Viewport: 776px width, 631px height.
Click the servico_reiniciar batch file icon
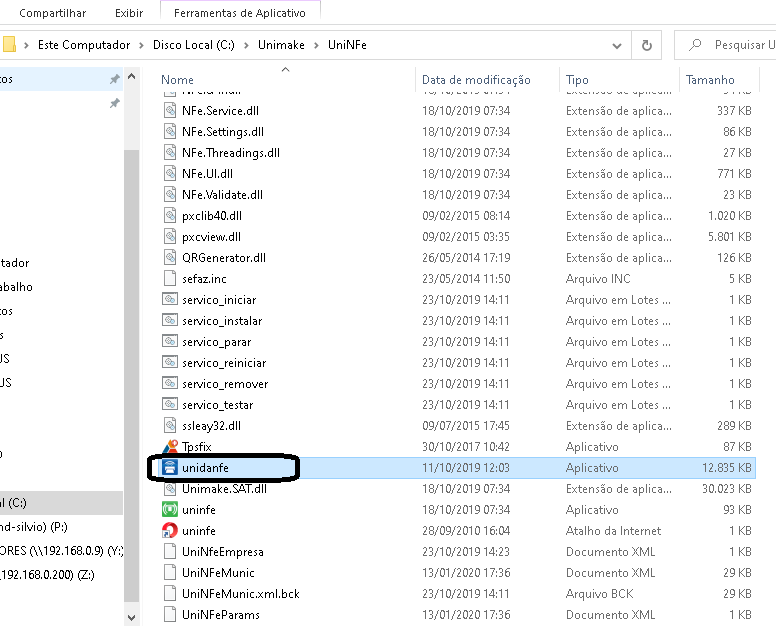pos(170,363)
